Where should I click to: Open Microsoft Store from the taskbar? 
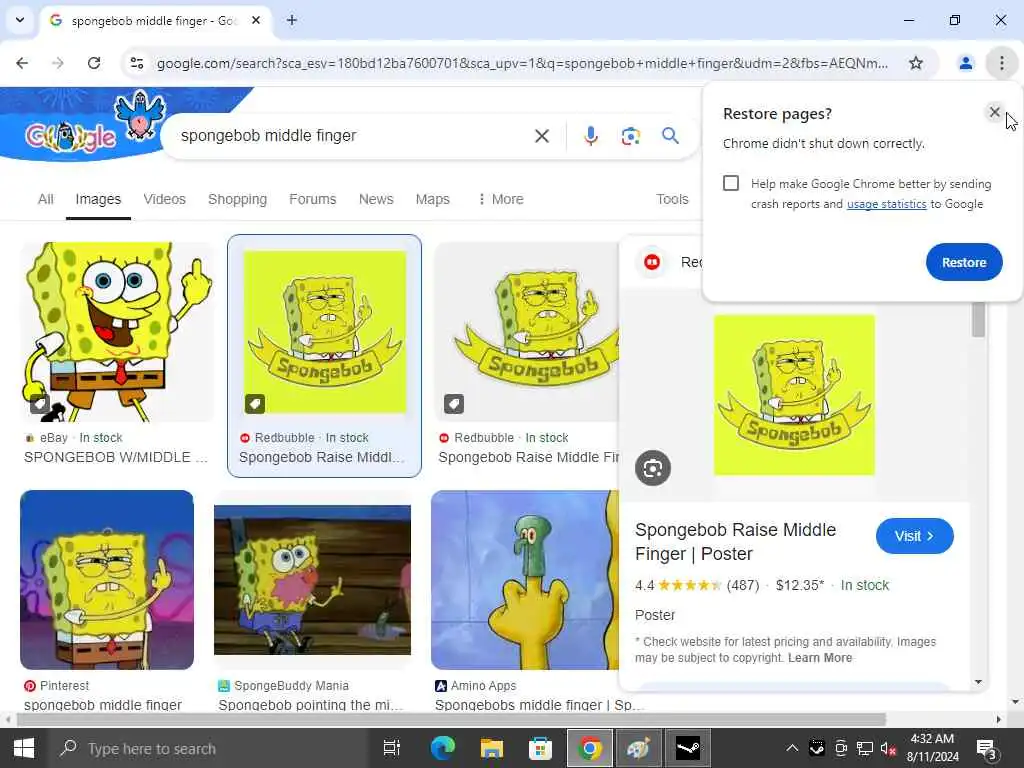click(540, 748)
